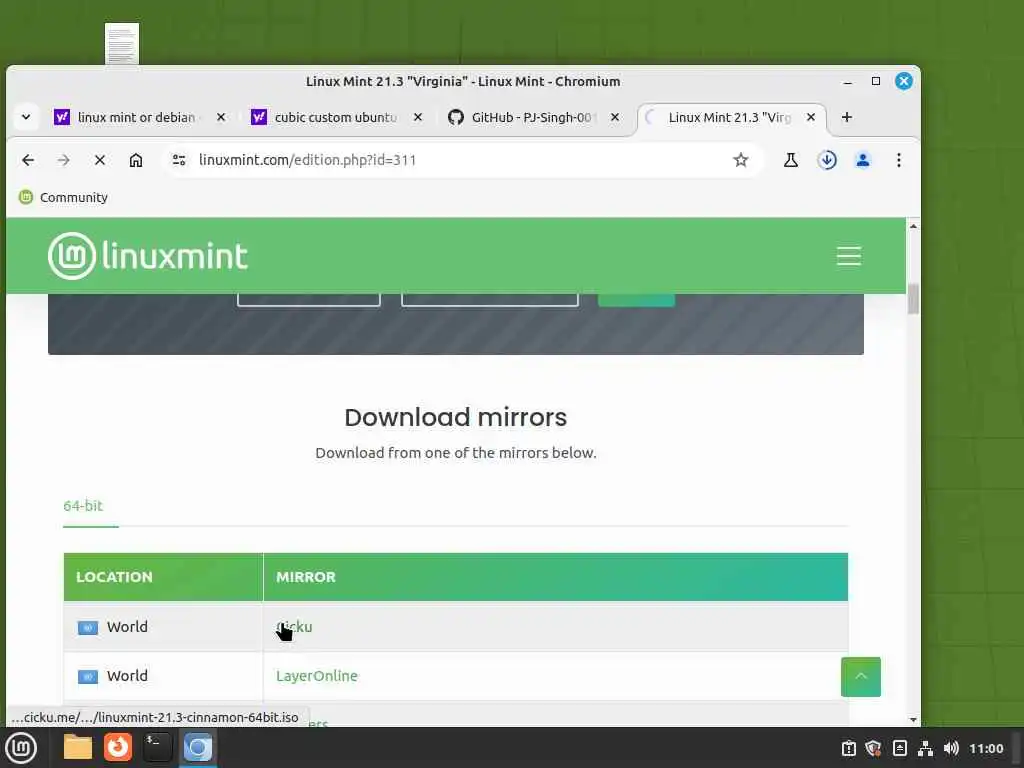Open the file manager from taskbar
The height and width of the screenshot is (768, 1024).
(78, 748)
